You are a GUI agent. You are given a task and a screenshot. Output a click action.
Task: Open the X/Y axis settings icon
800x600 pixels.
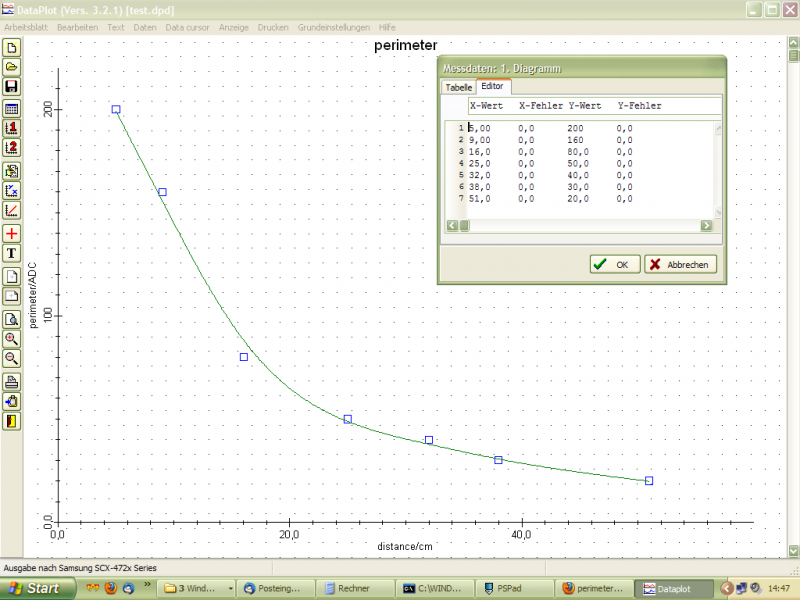click(x=11, y=191)
